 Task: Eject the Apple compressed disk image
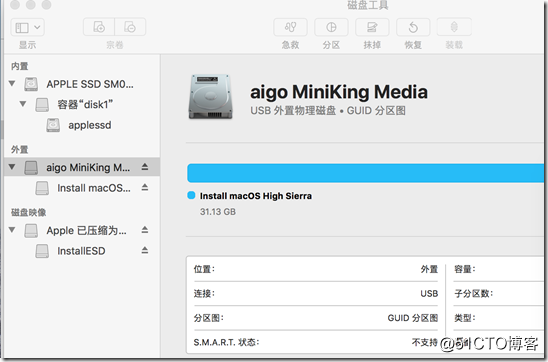point(145,230)
